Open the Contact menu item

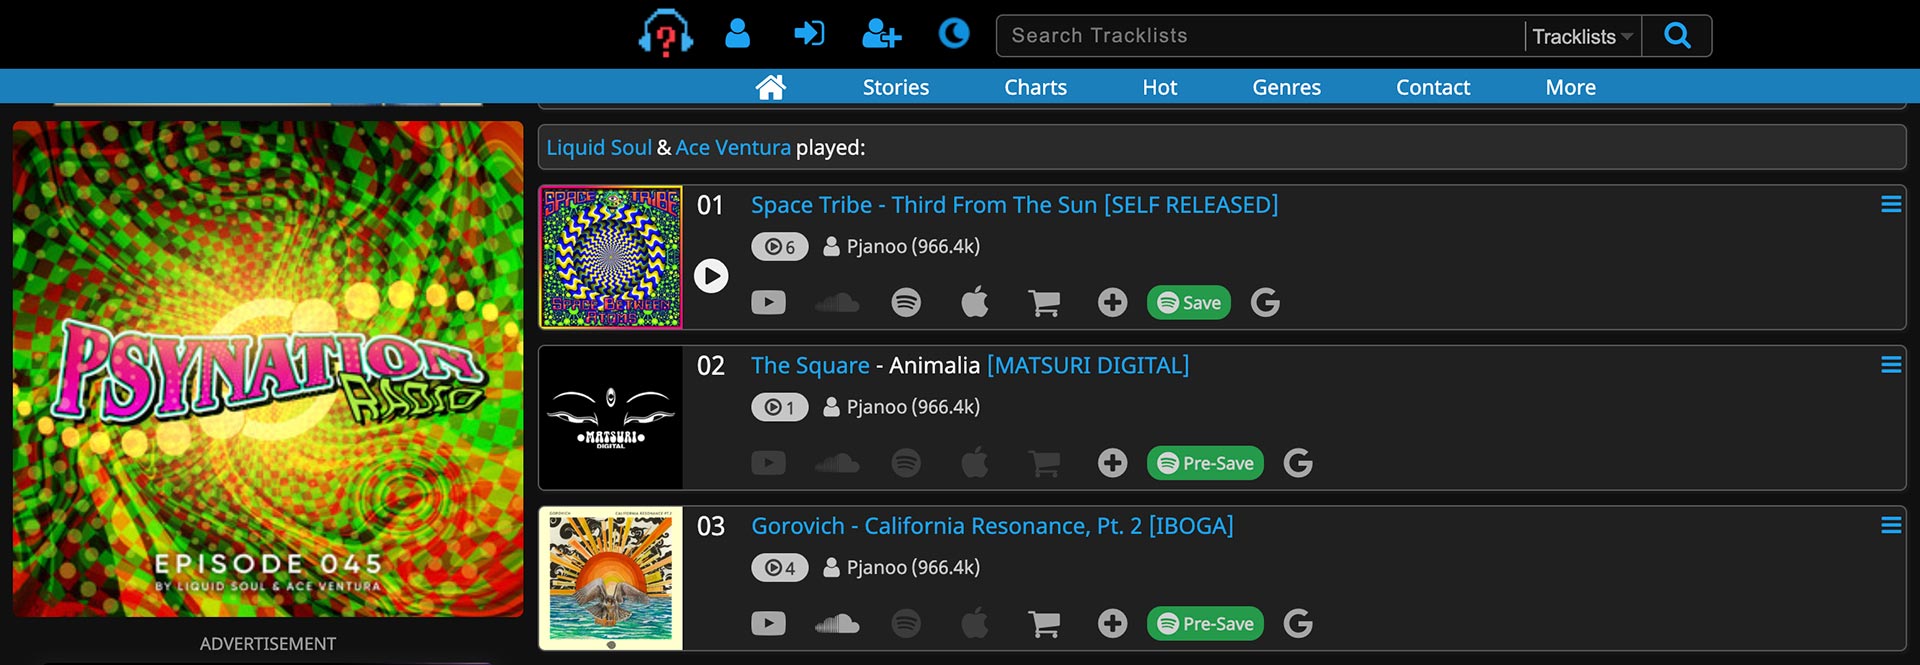tap(1432, 87)
